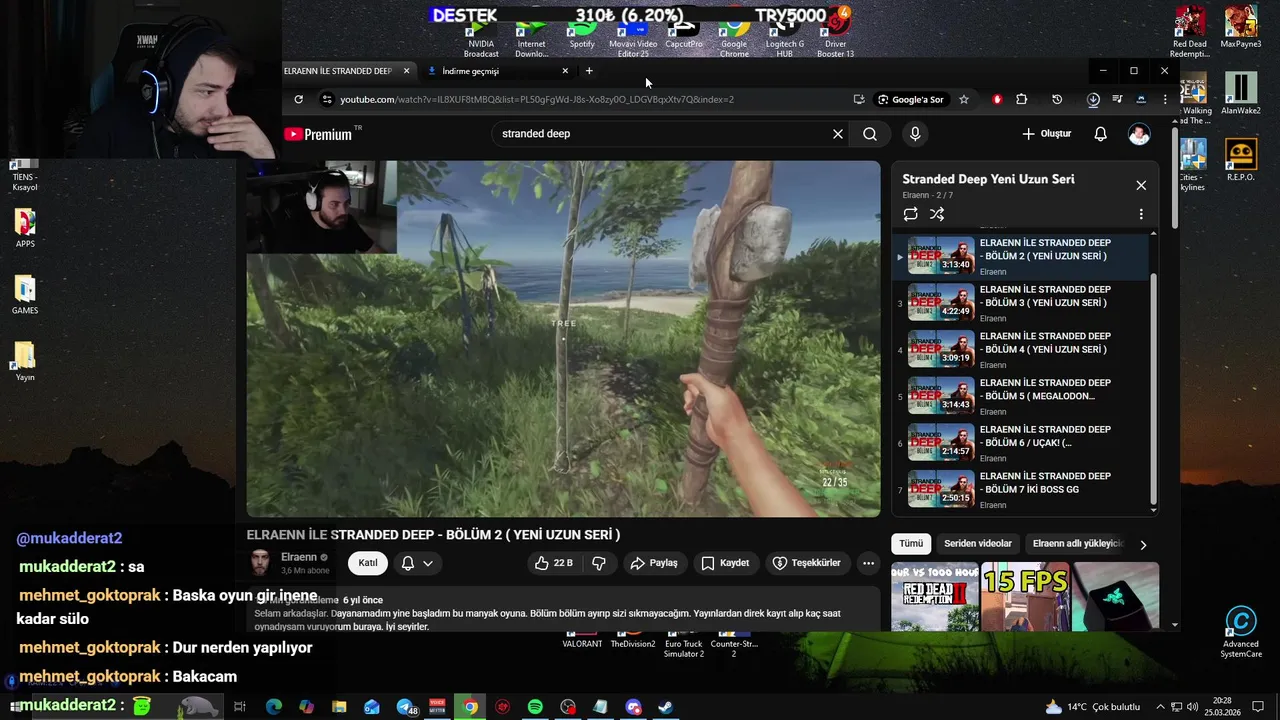
Task: Close the Stranded Deep playlist panel
Action: tap(1141, 185)
